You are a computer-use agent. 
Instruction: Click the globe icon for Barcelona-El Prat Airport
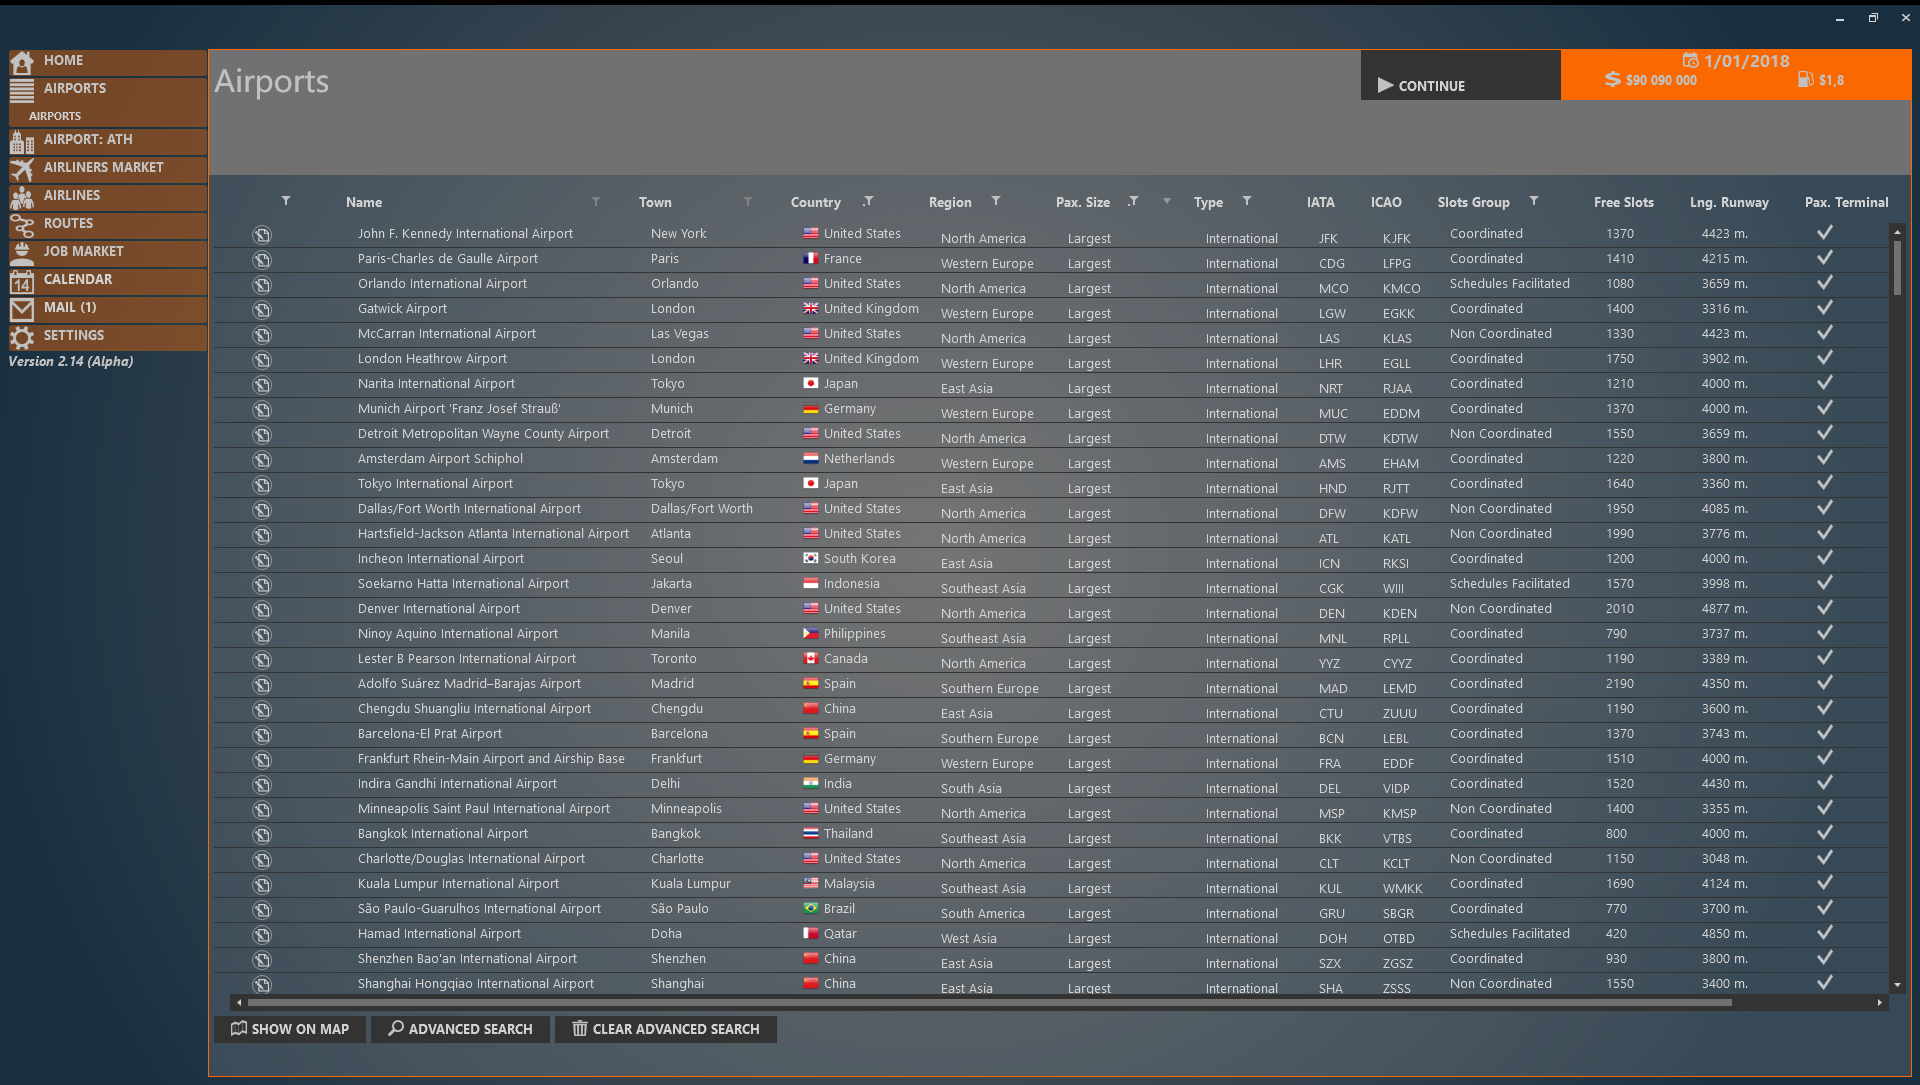click(261, 735)
